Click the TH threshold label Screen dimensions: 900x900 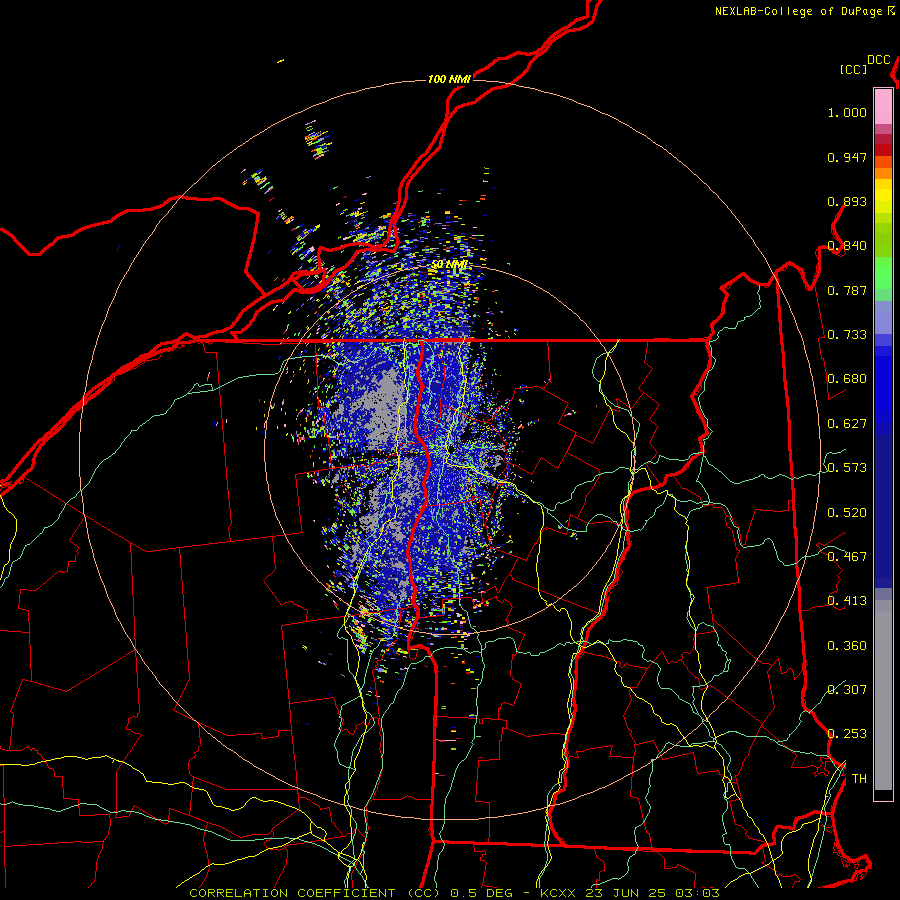coord(859,779)
